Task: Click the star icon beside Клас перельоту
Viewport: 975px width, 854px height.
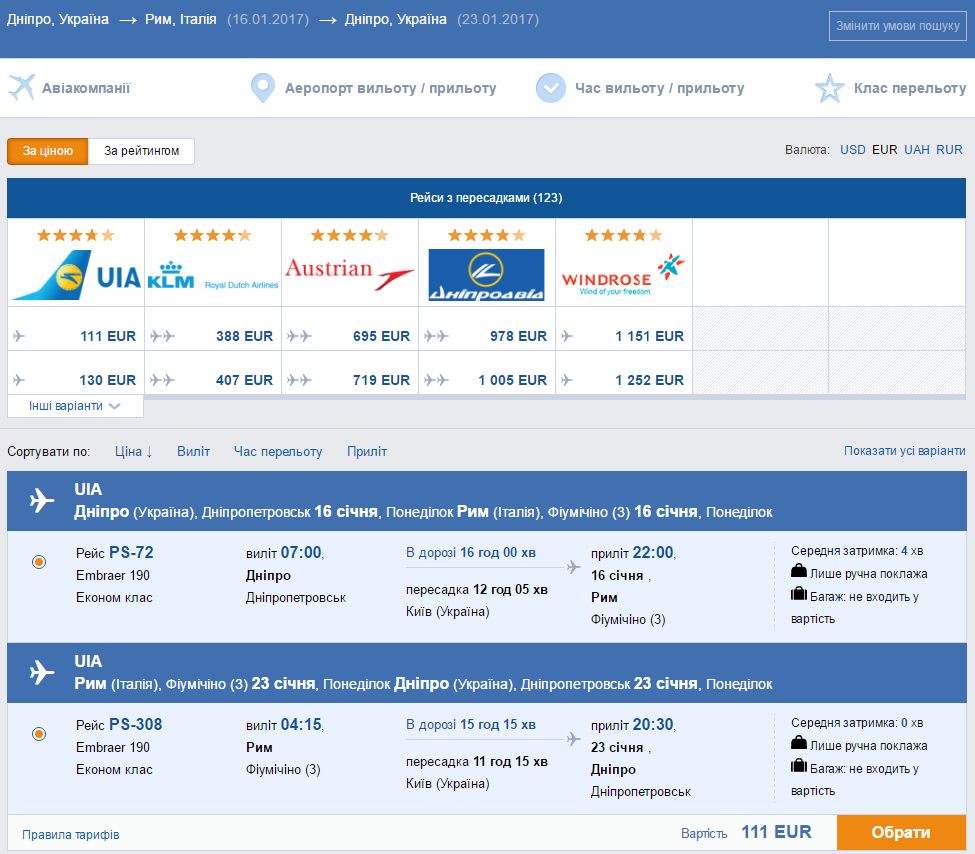Action: coord(829,88)
